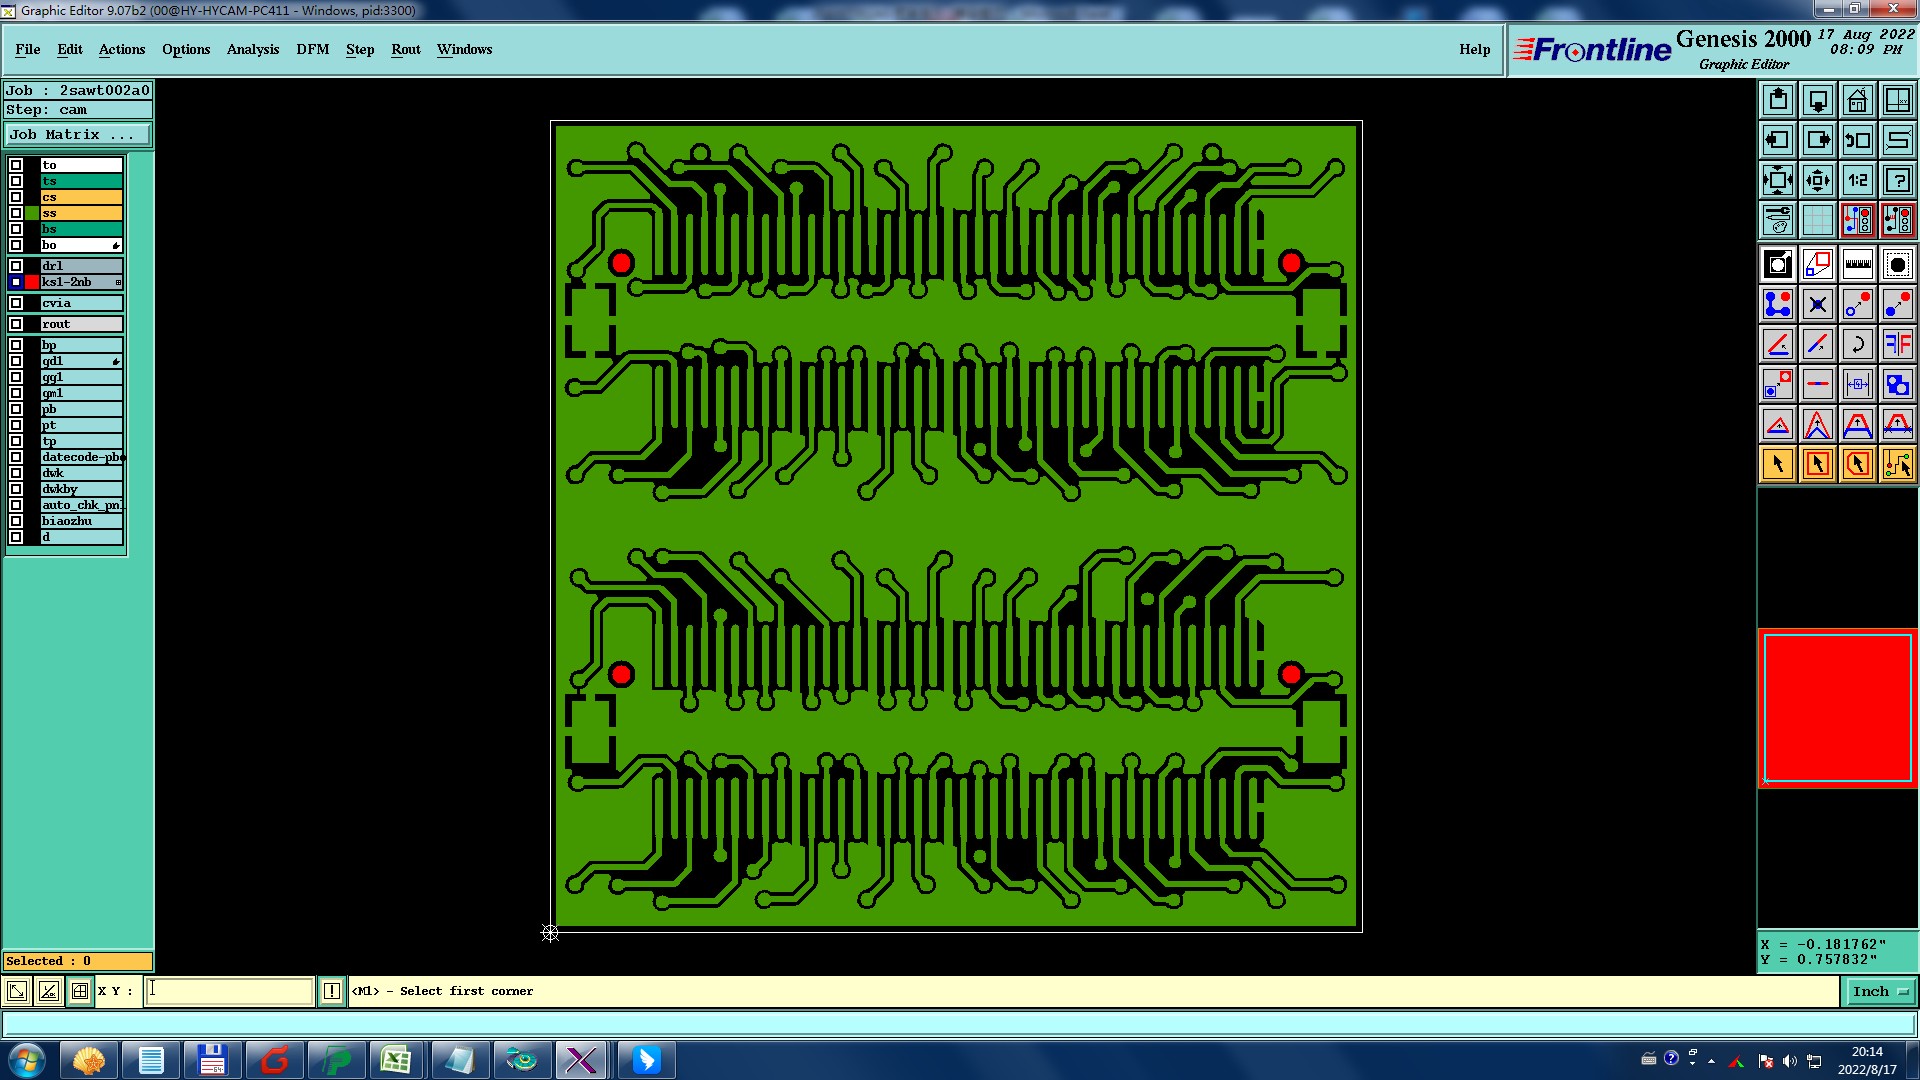This screenshot has width=1920, height=1080.
Task: Toggle the drl layer checkbox
Action: coord(16,266)
